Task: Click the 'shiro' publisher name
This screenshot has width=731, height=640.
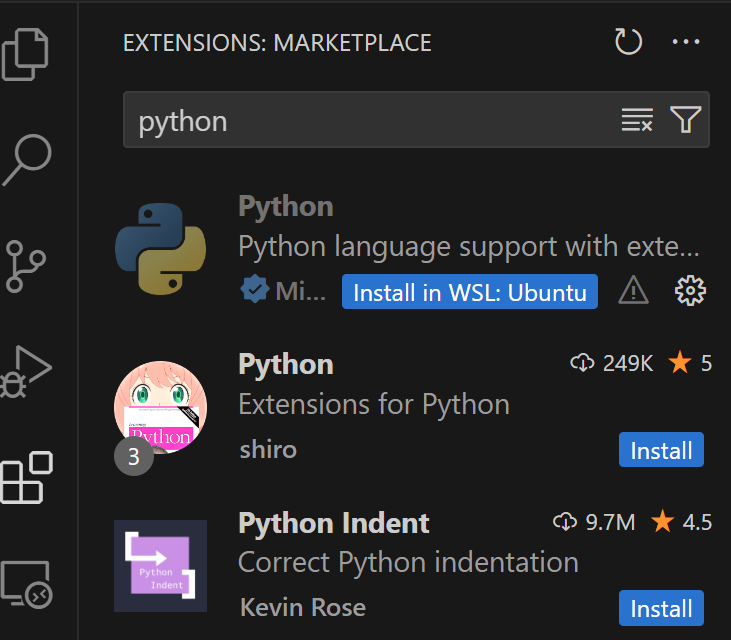Action: (268, 450)
